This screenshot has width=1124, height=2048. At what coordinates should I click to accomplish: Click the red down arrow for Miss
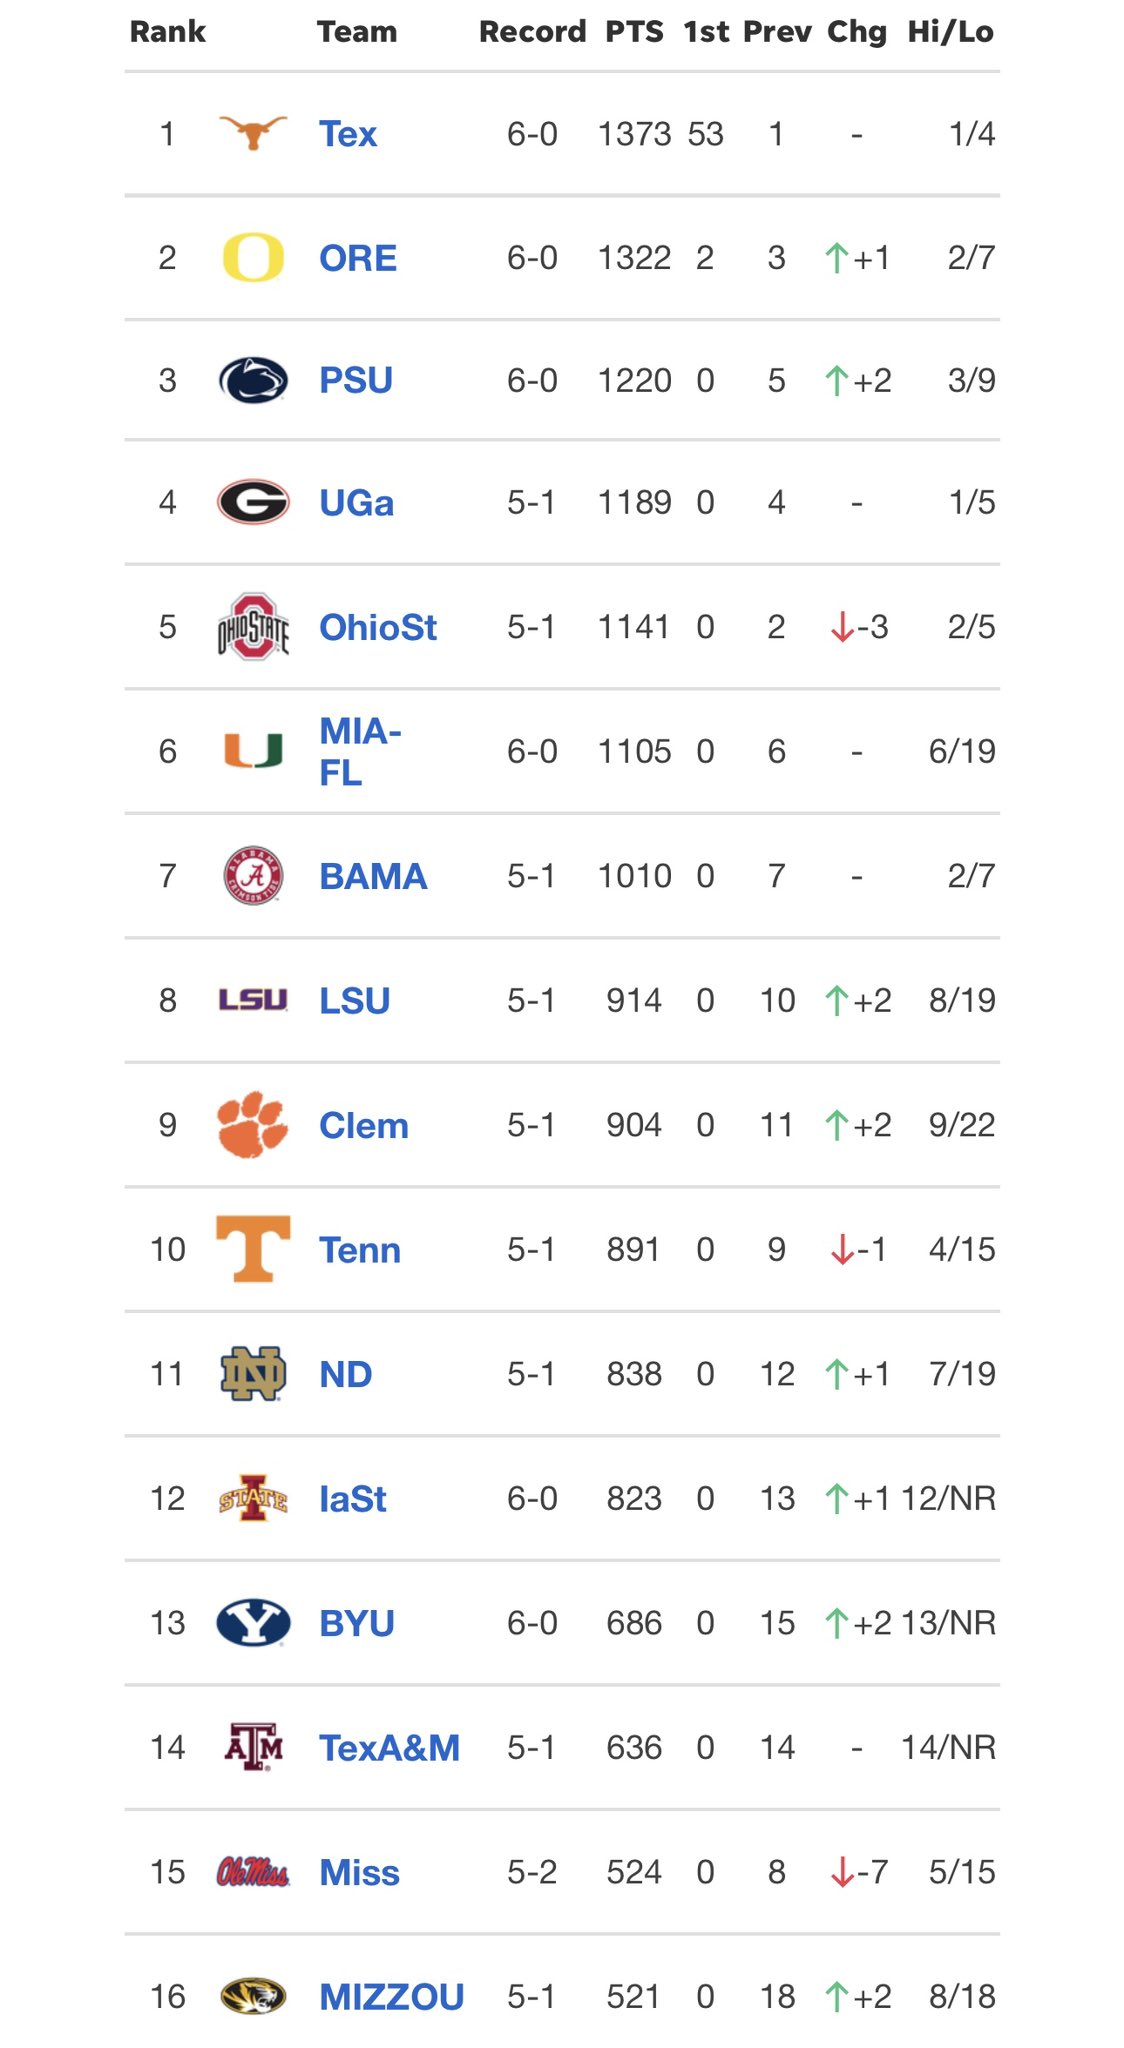coord(841,1872)
